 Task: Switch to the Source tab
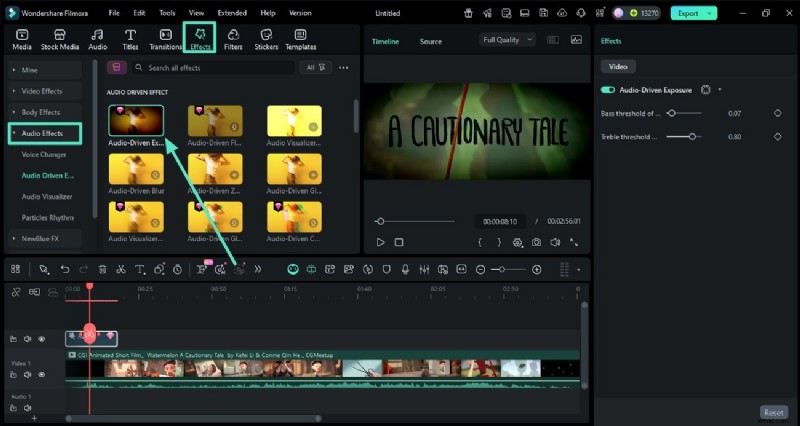431,41
